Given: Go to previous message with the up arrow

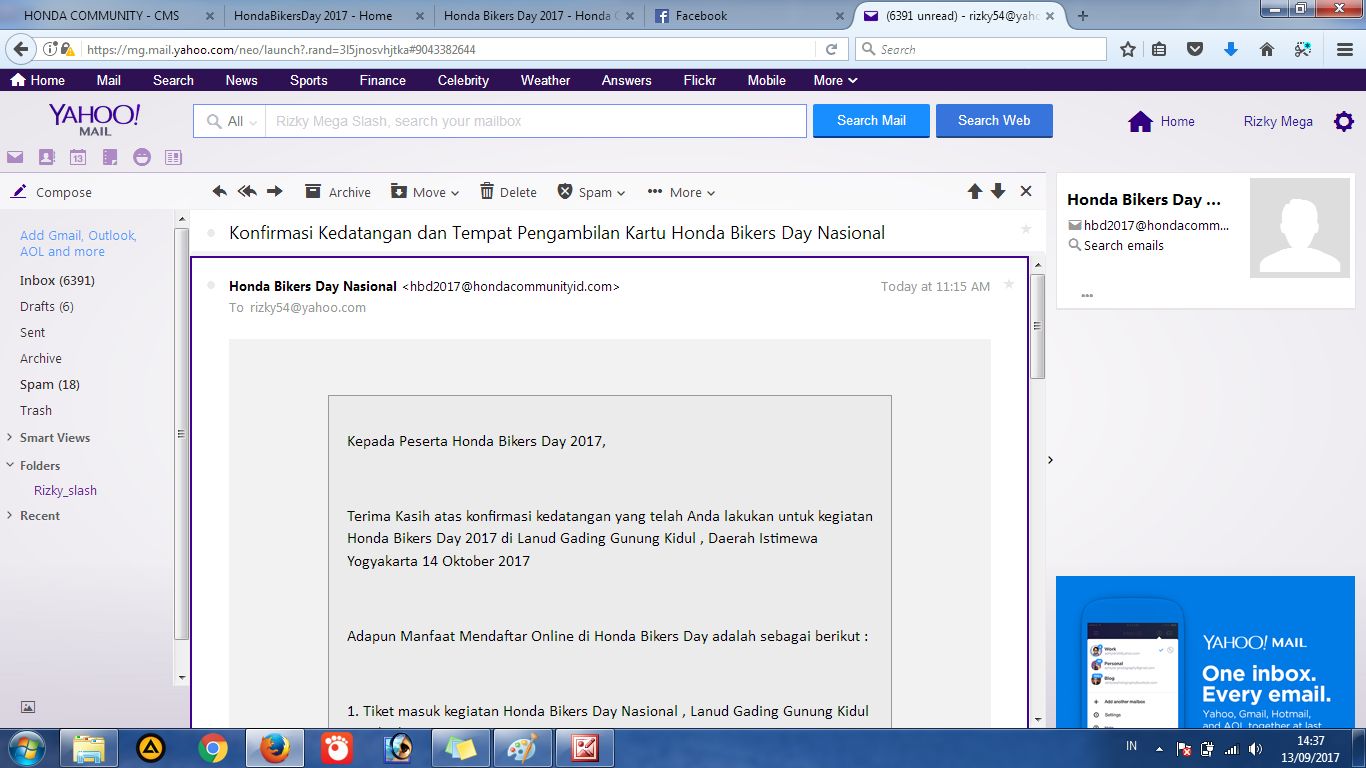Looking at the screenshot, I should [x=975, y=191].
